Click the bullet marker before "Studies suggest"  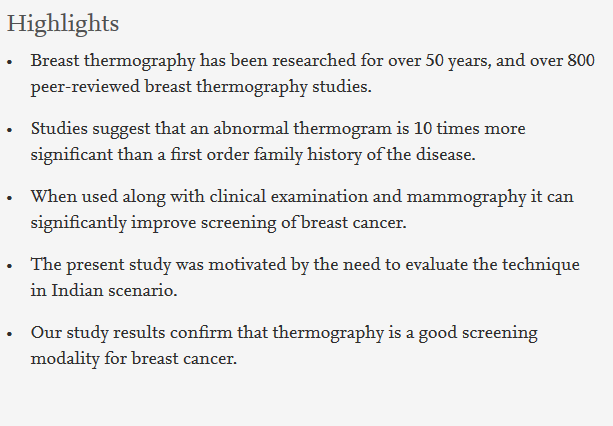[x=9, y=130]
